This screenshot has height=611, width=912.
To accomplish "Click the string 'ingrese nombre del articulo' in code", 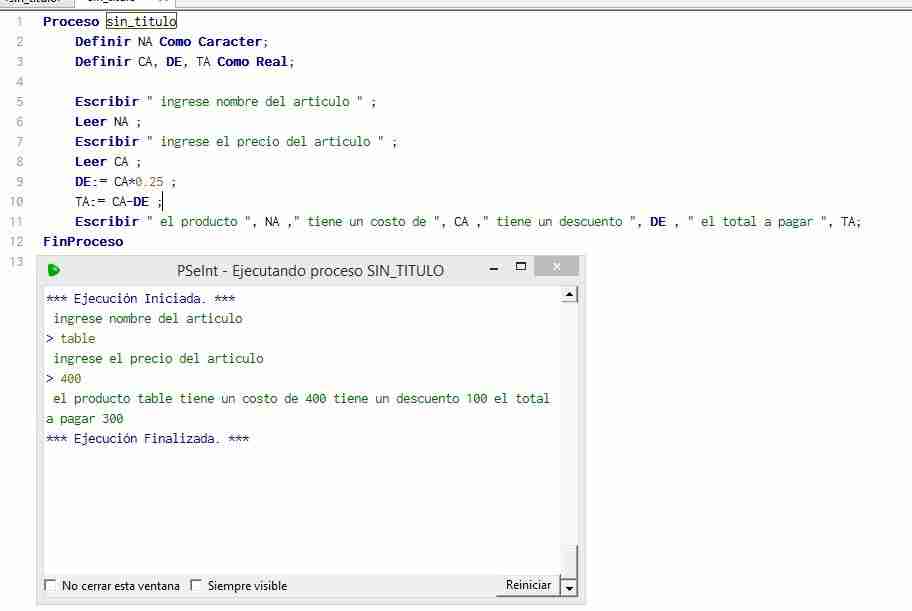I will [255, 102].
